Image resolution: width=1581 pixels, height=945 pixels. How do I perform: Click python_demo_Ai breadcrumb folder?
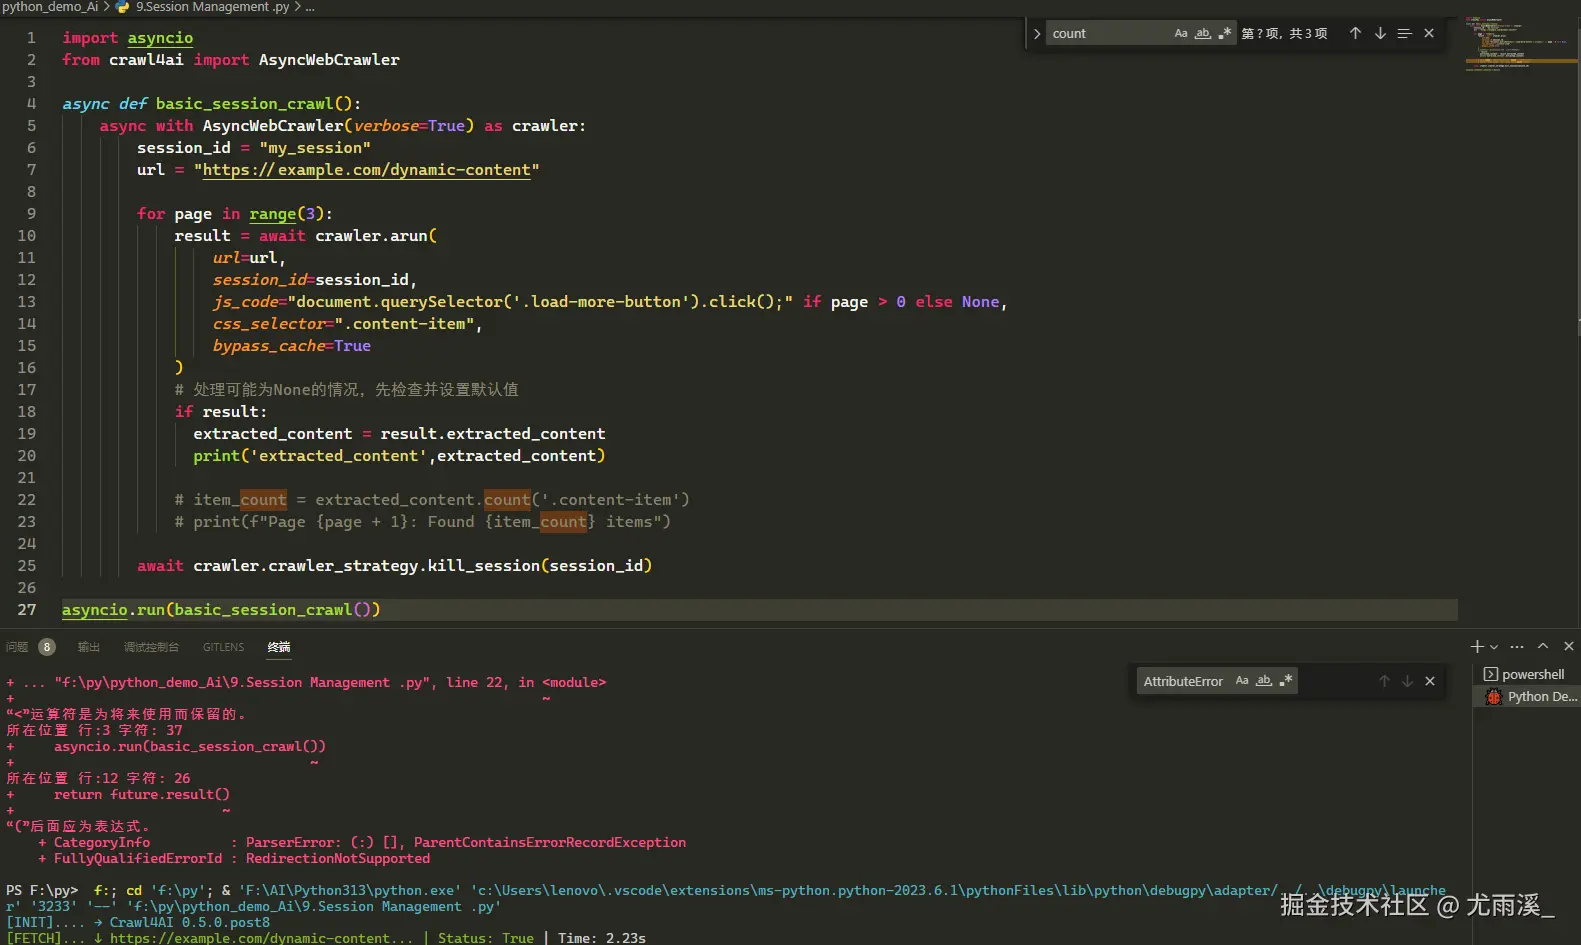(50, 7)
